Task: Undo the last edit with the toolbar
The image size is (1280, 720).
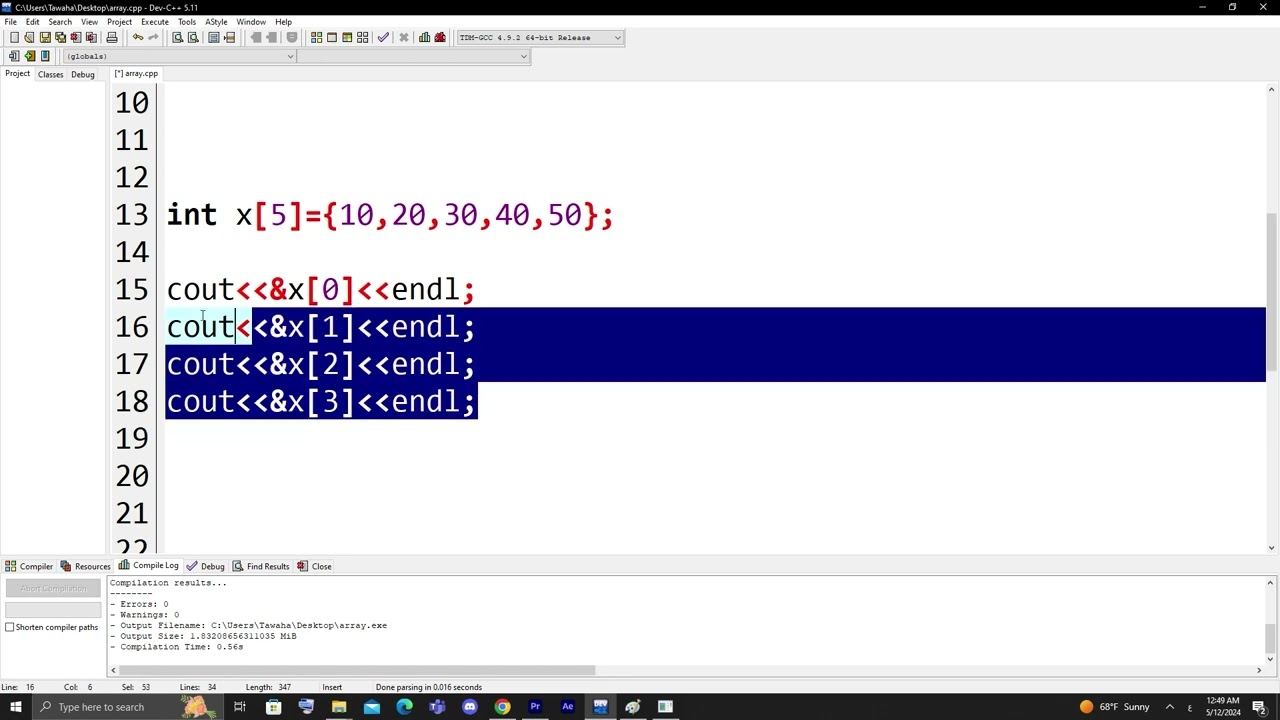Action: tap(138, 38)
